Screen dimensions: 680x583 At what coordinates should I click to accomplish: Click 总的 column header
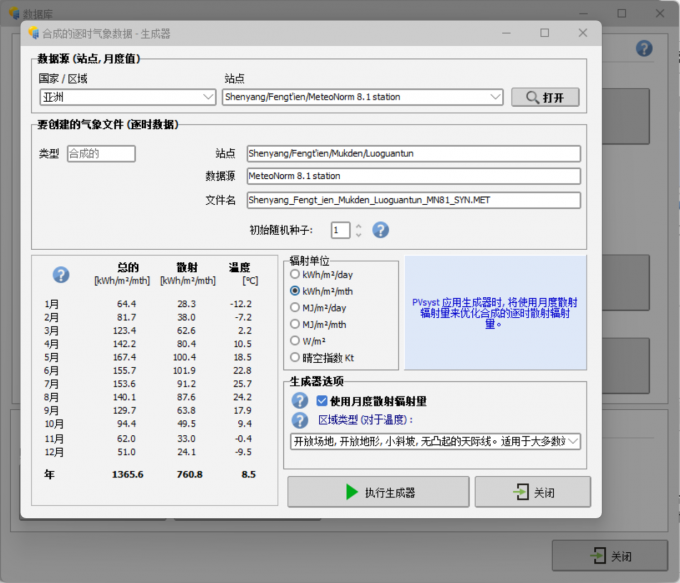tap(128, 267)
